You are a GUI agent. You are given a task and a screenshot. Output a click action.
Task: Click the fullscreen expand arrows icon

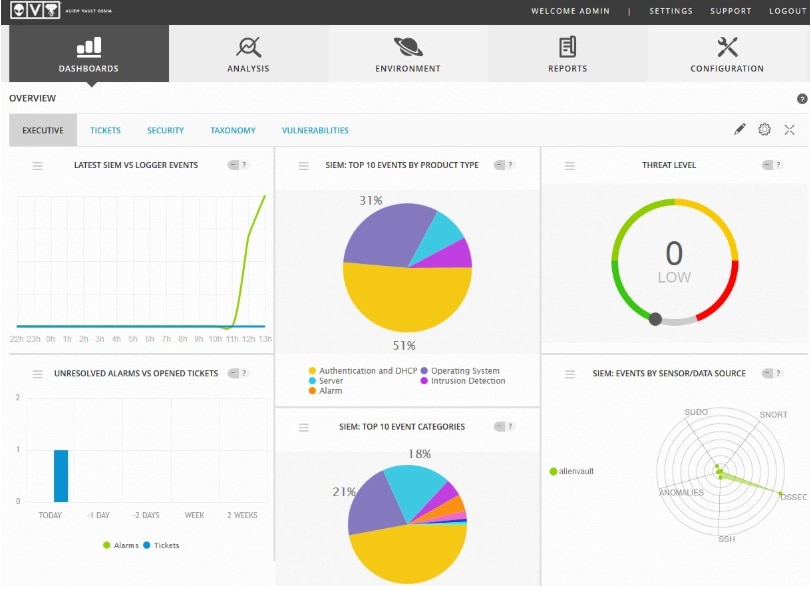(790, 130)
